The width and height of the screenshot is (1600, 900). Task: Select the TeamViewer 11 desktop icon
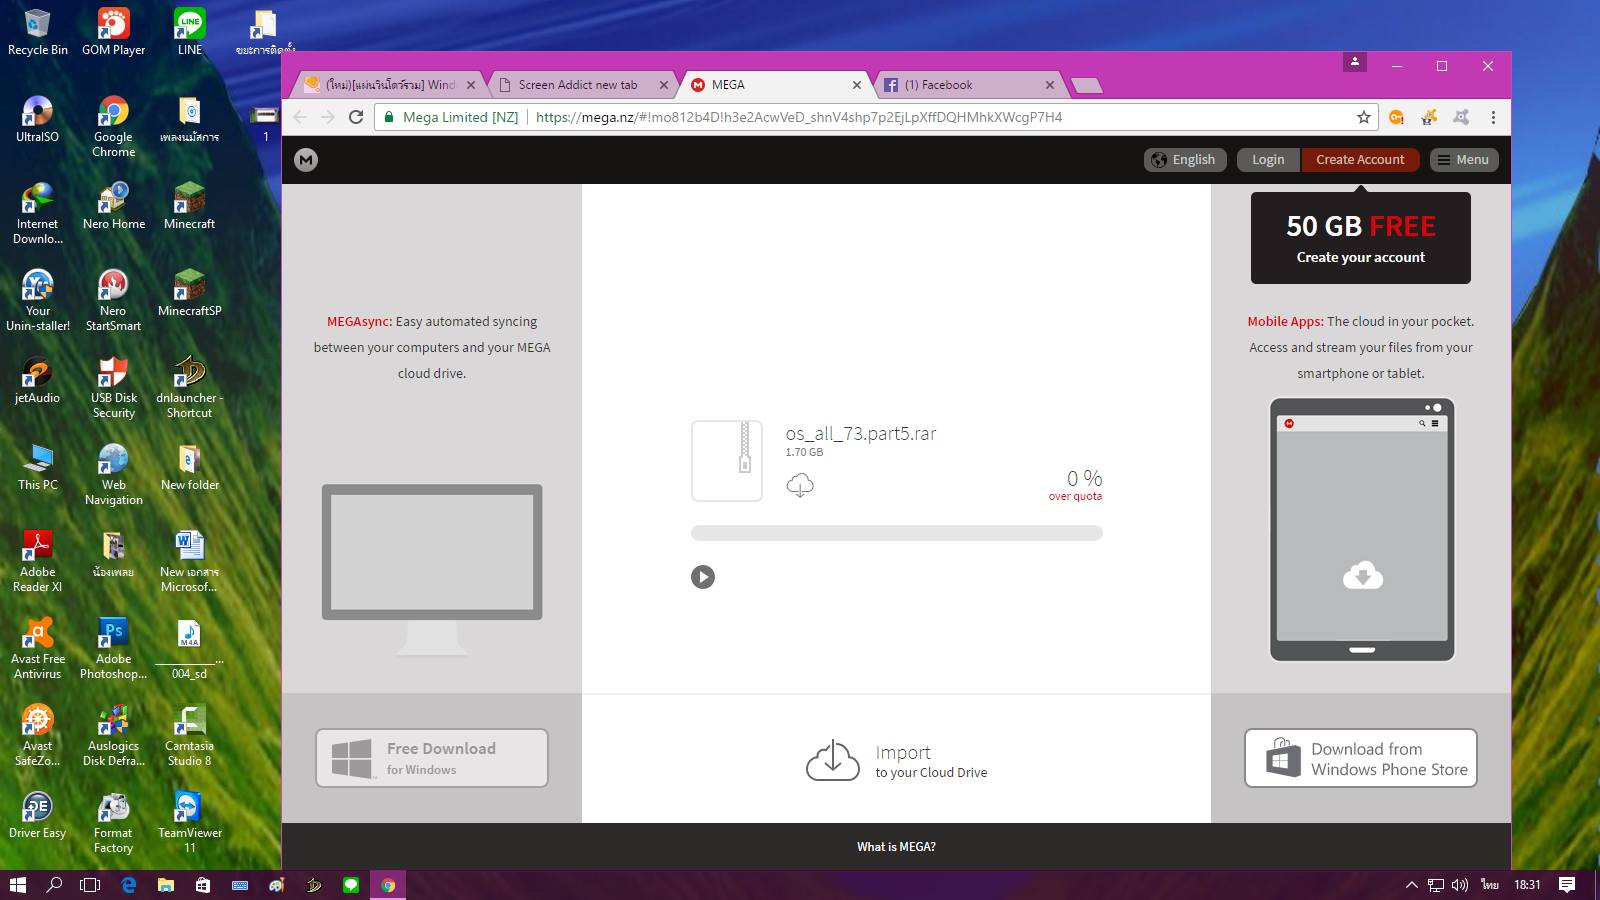point(189,823)
